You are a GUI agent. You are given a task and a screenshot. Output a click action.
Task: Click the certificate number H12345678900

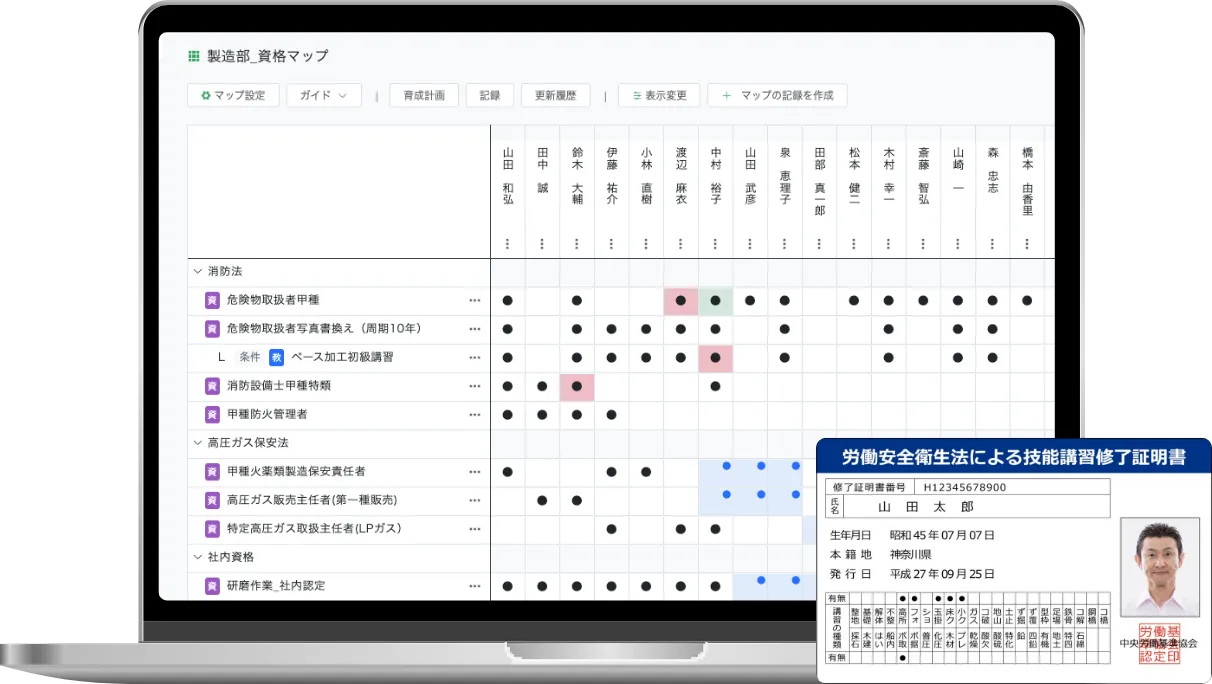point(965,487)
